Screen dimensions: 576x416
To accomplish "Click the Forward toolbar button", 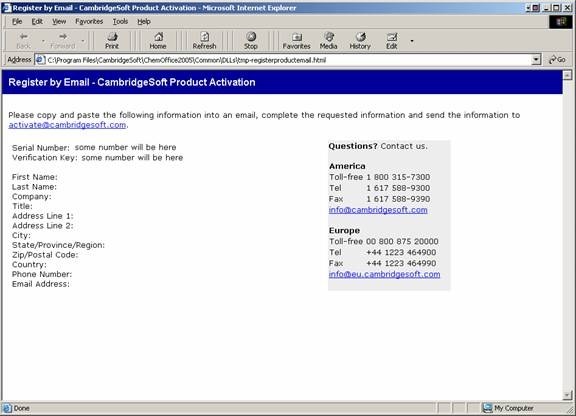I will pos(62,40).
